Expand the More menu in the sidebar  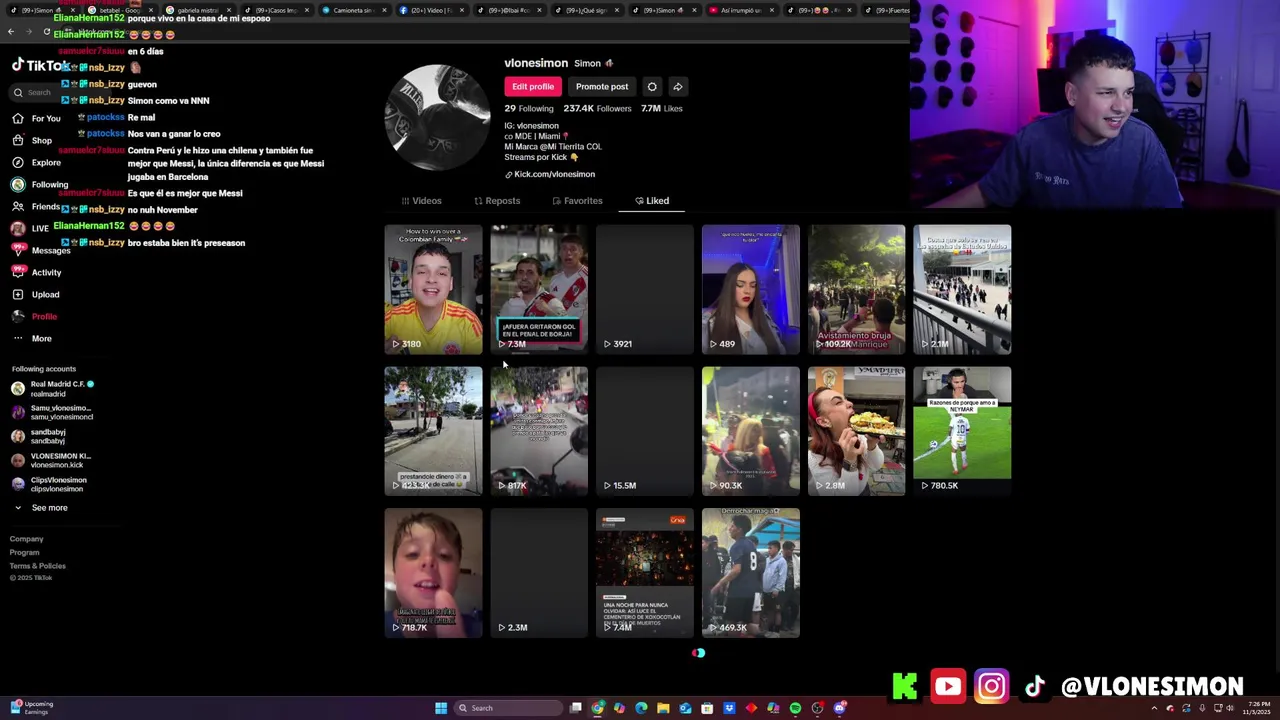click(x=32, y=338)
